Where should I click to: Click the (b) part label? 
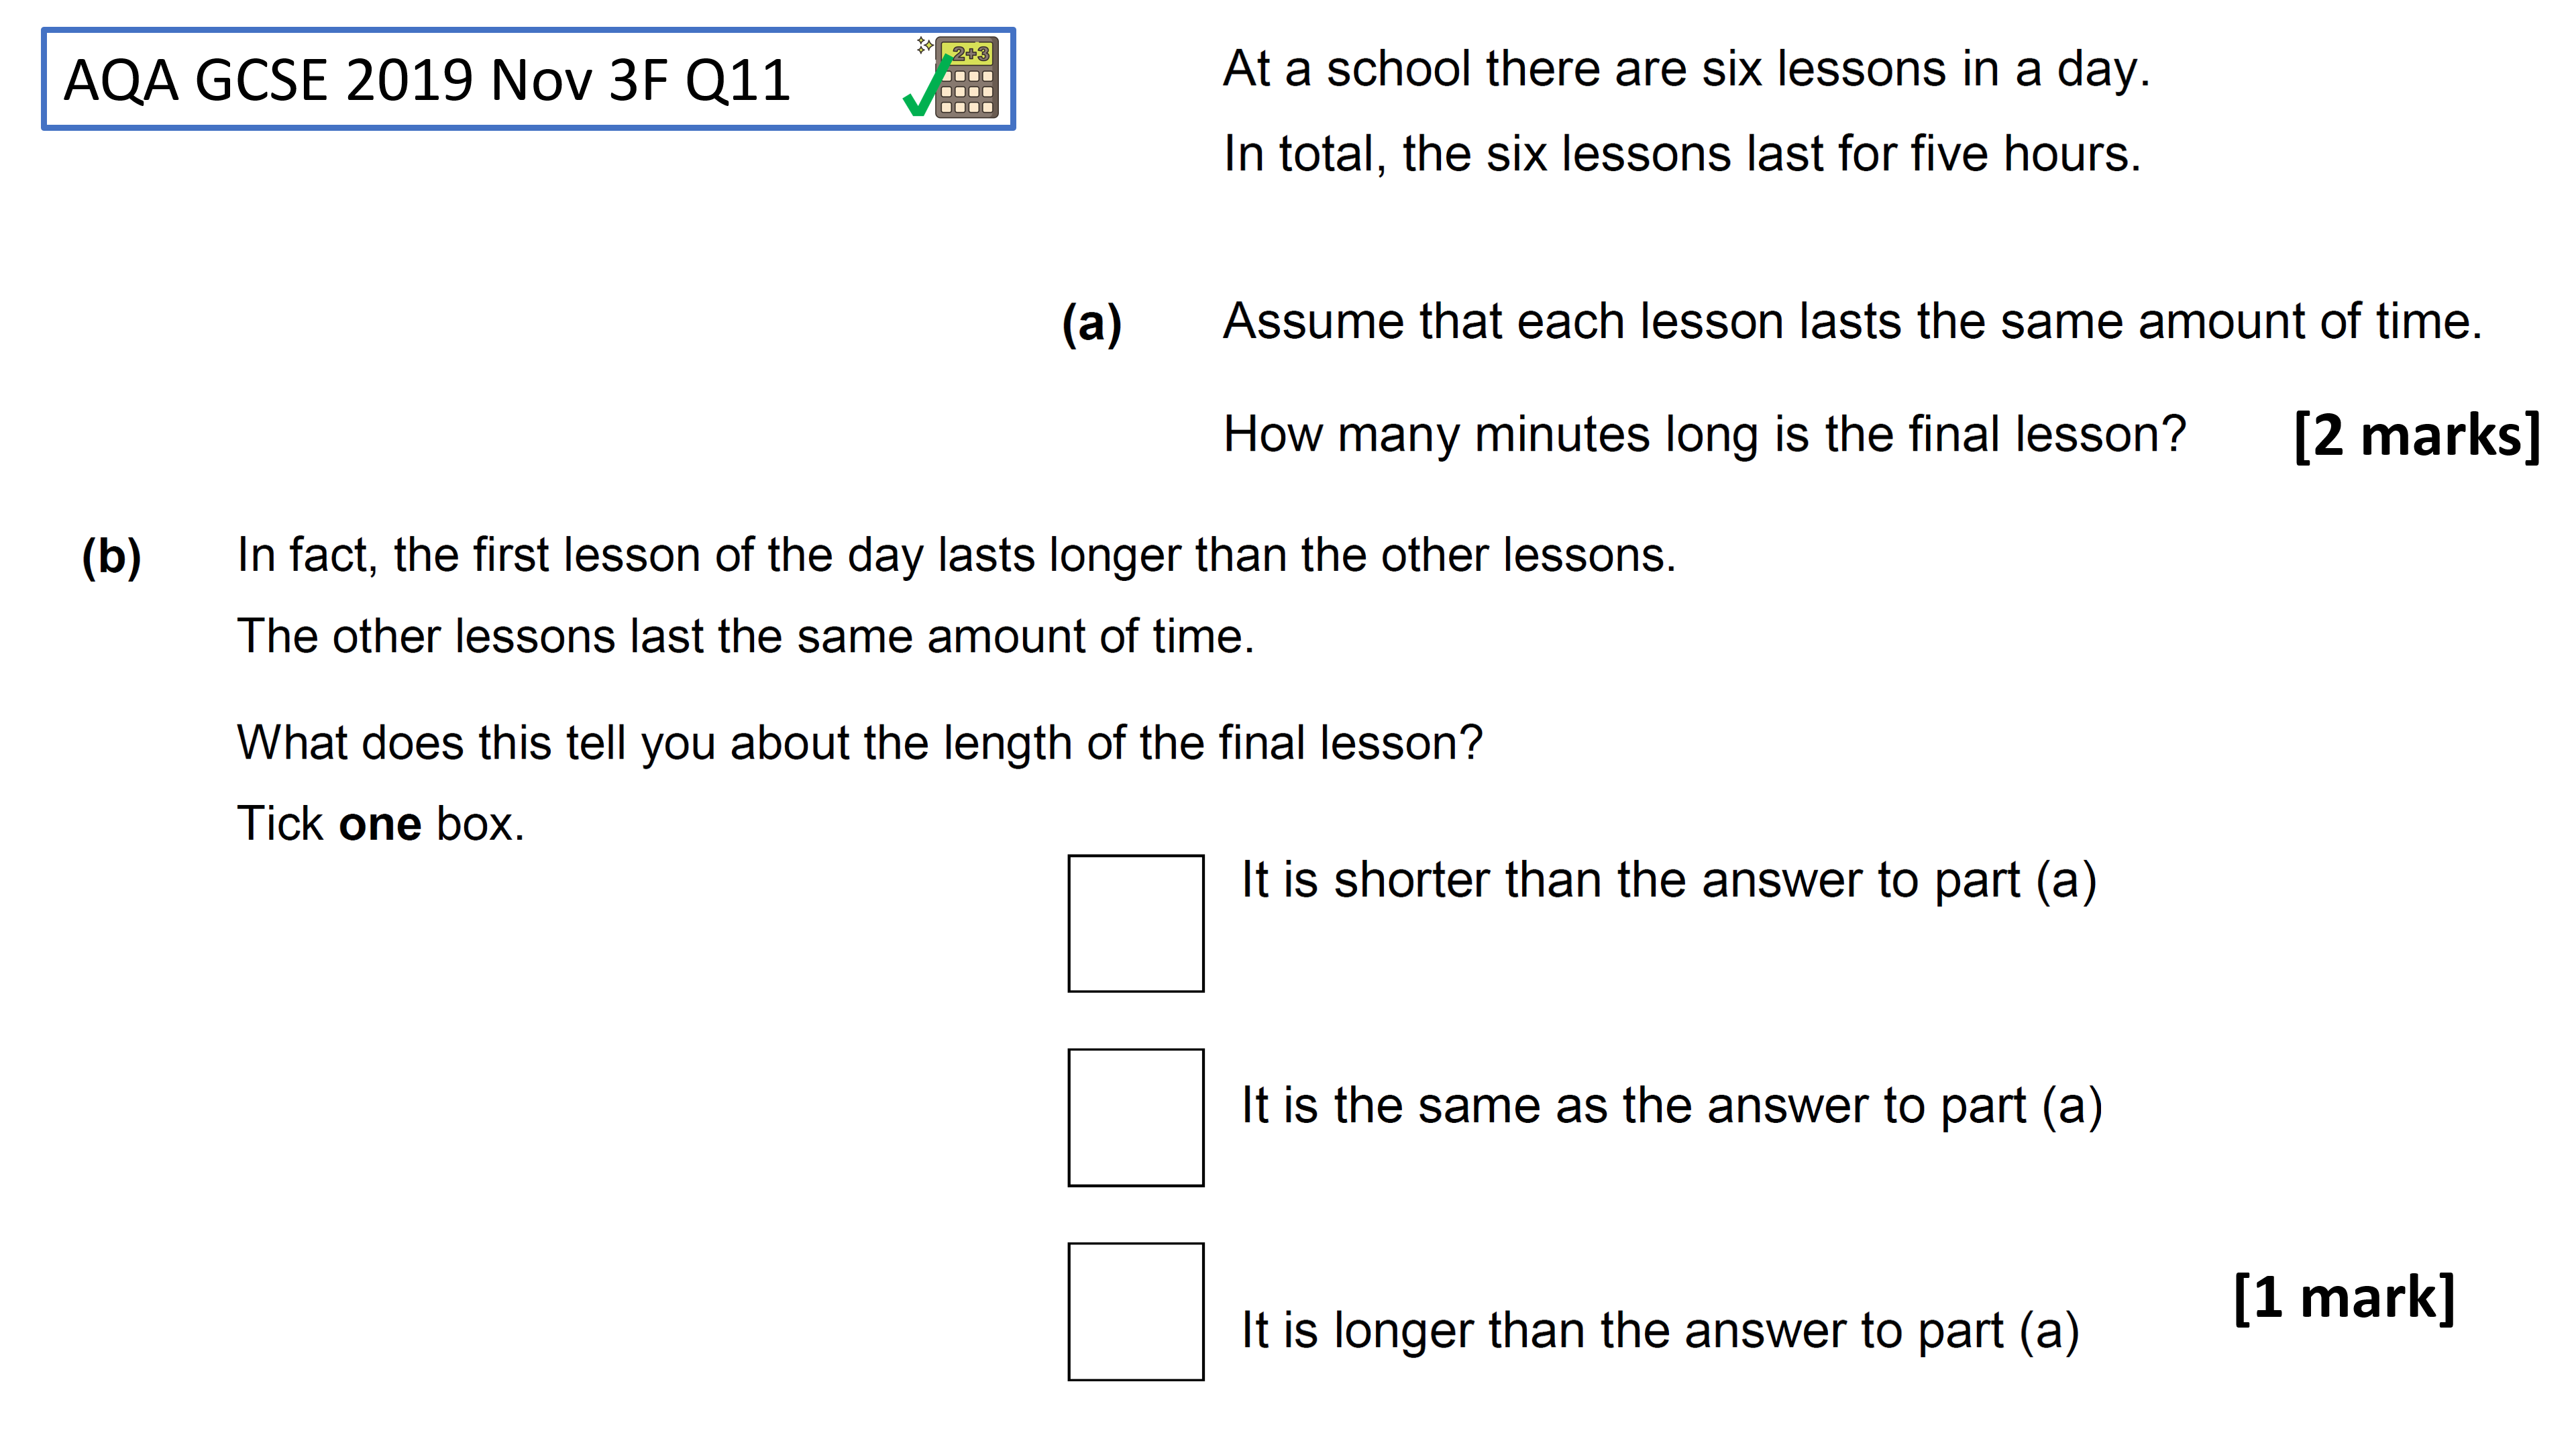[x=111, y=557]
